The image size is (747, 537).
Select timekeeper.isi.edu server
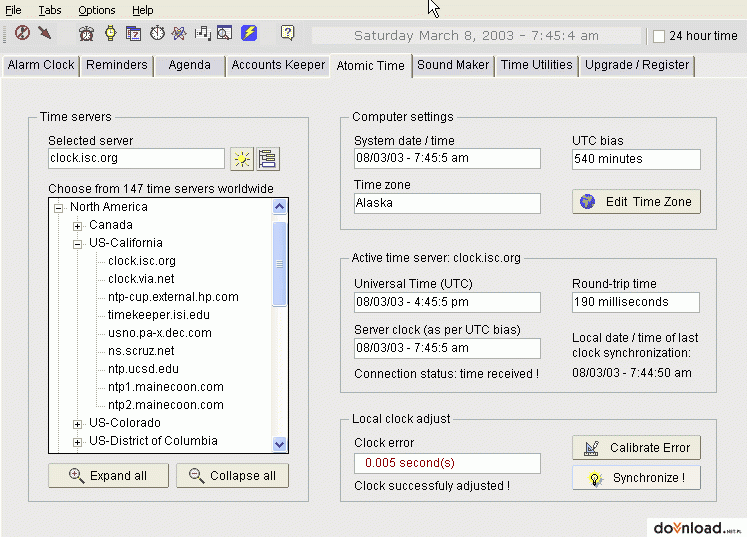159,315
